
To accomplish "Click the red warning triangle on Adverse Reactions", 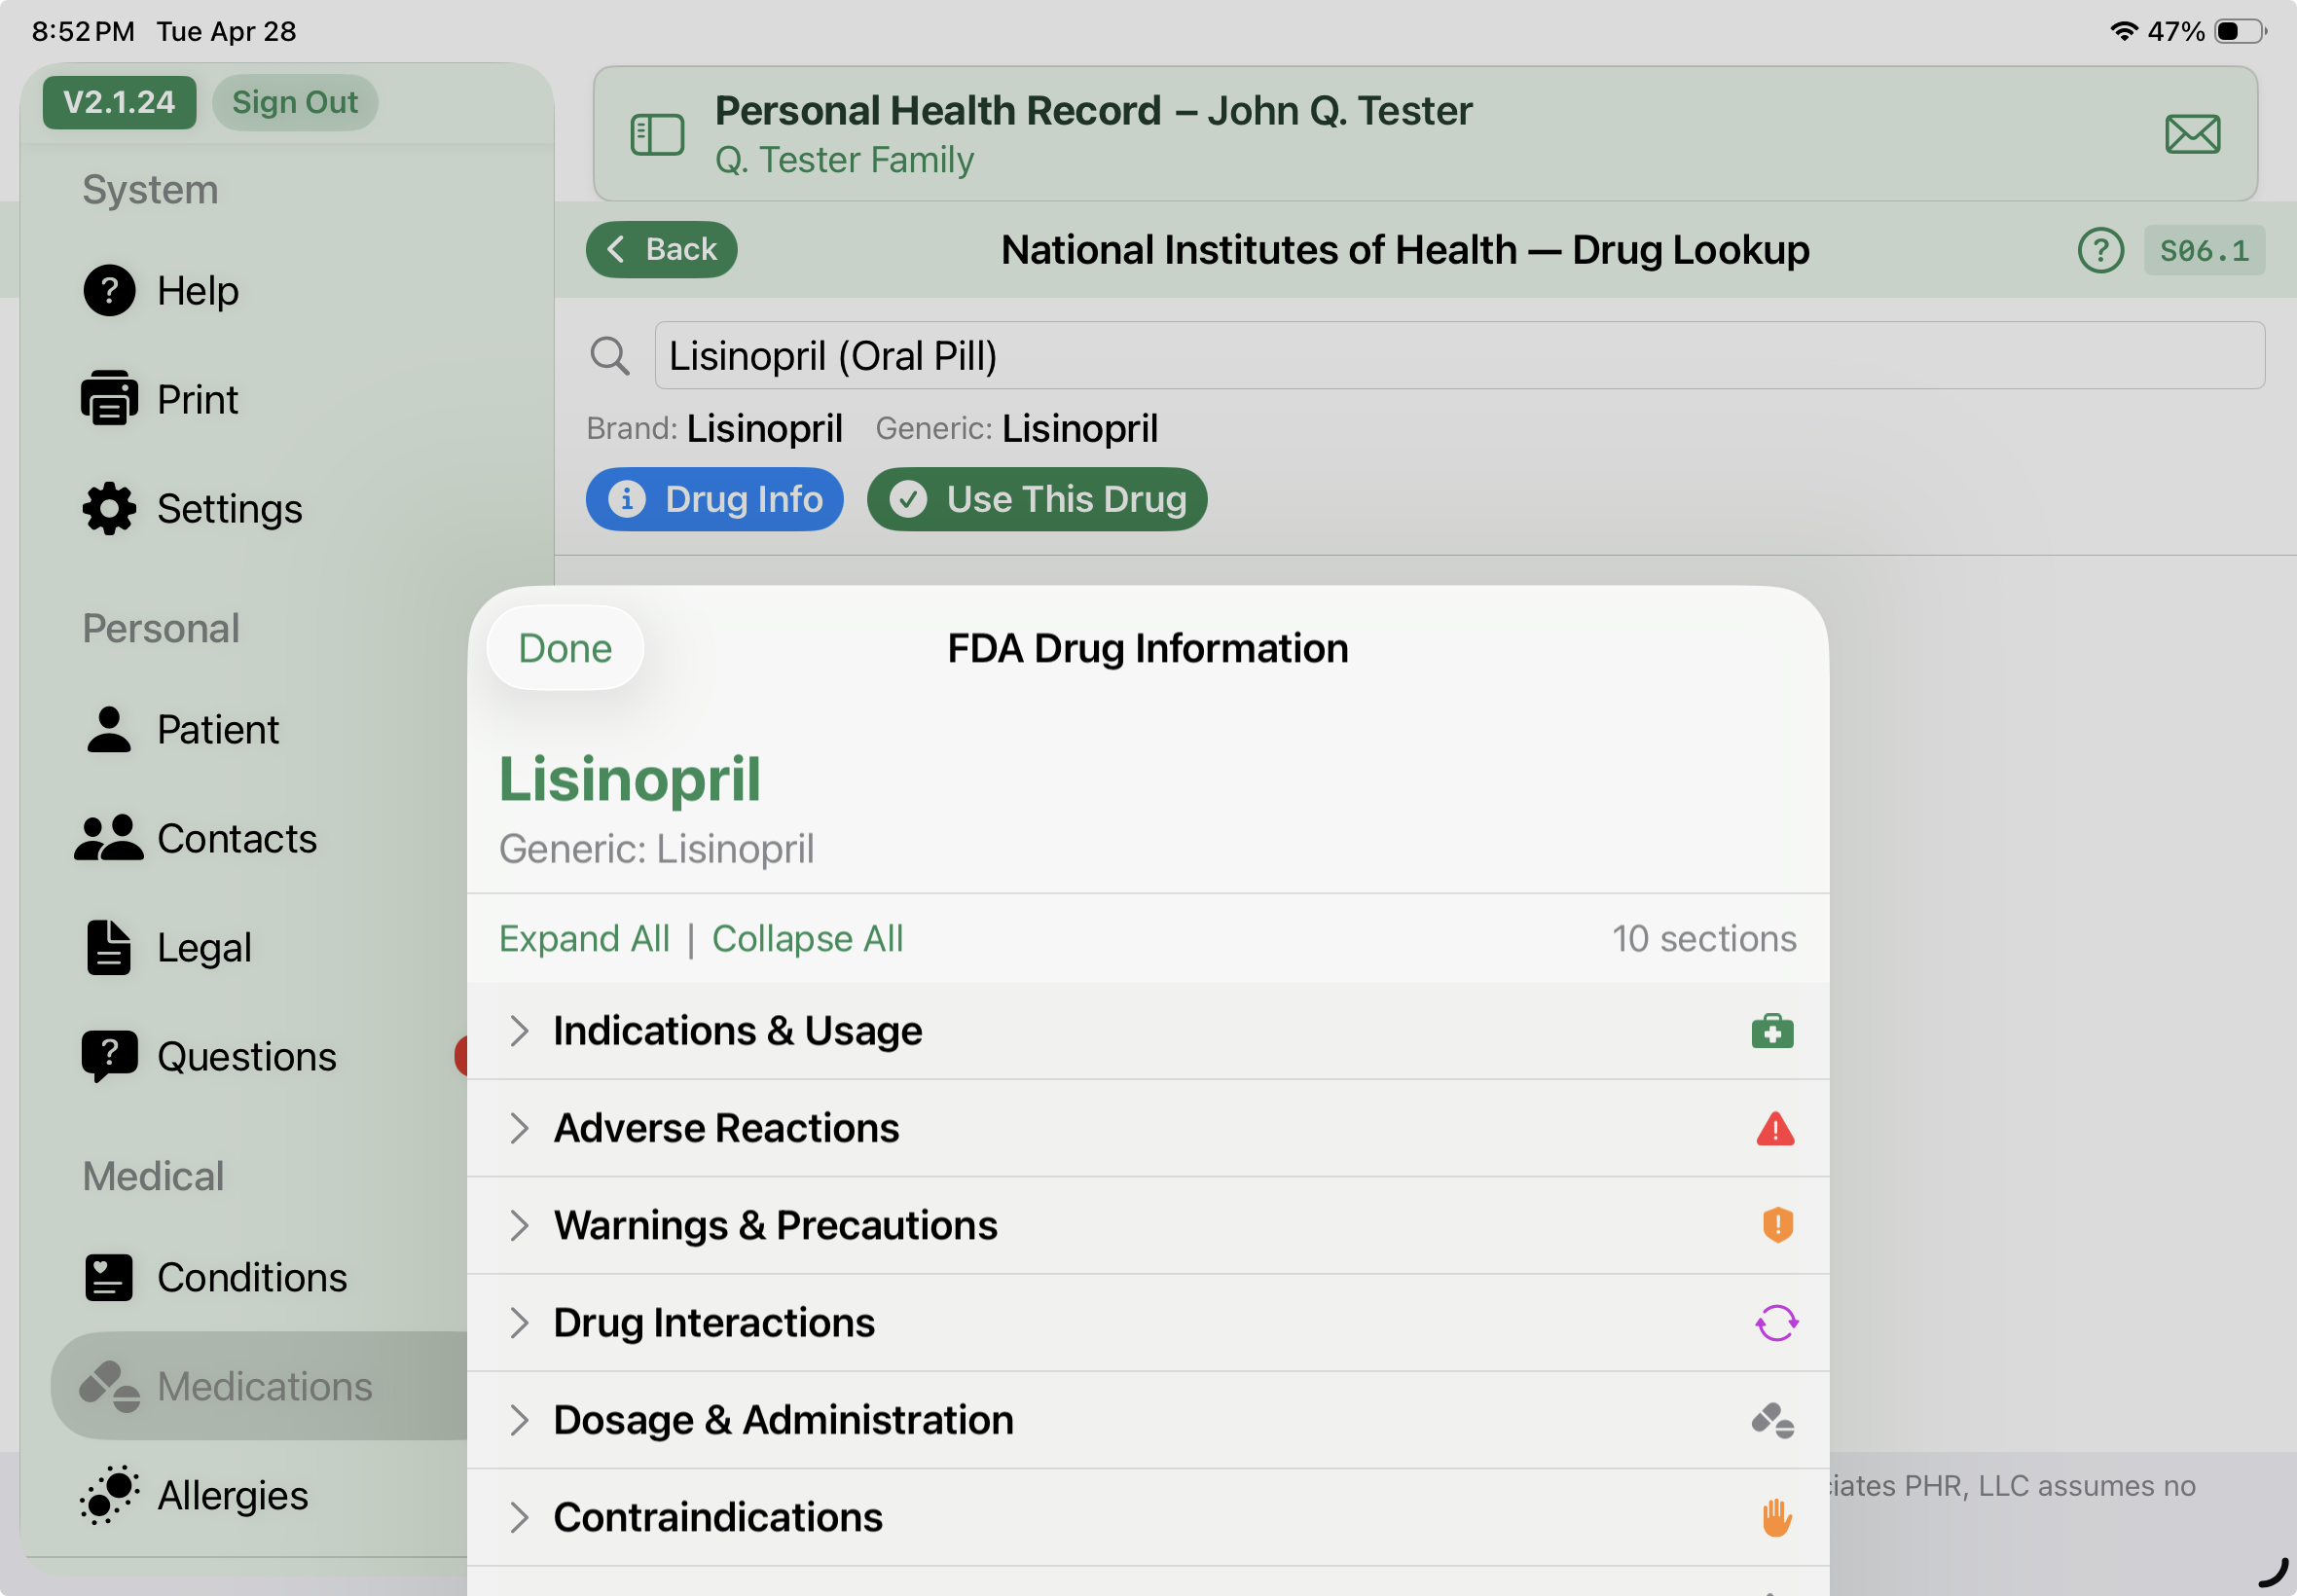I will pos(1775,1128).
